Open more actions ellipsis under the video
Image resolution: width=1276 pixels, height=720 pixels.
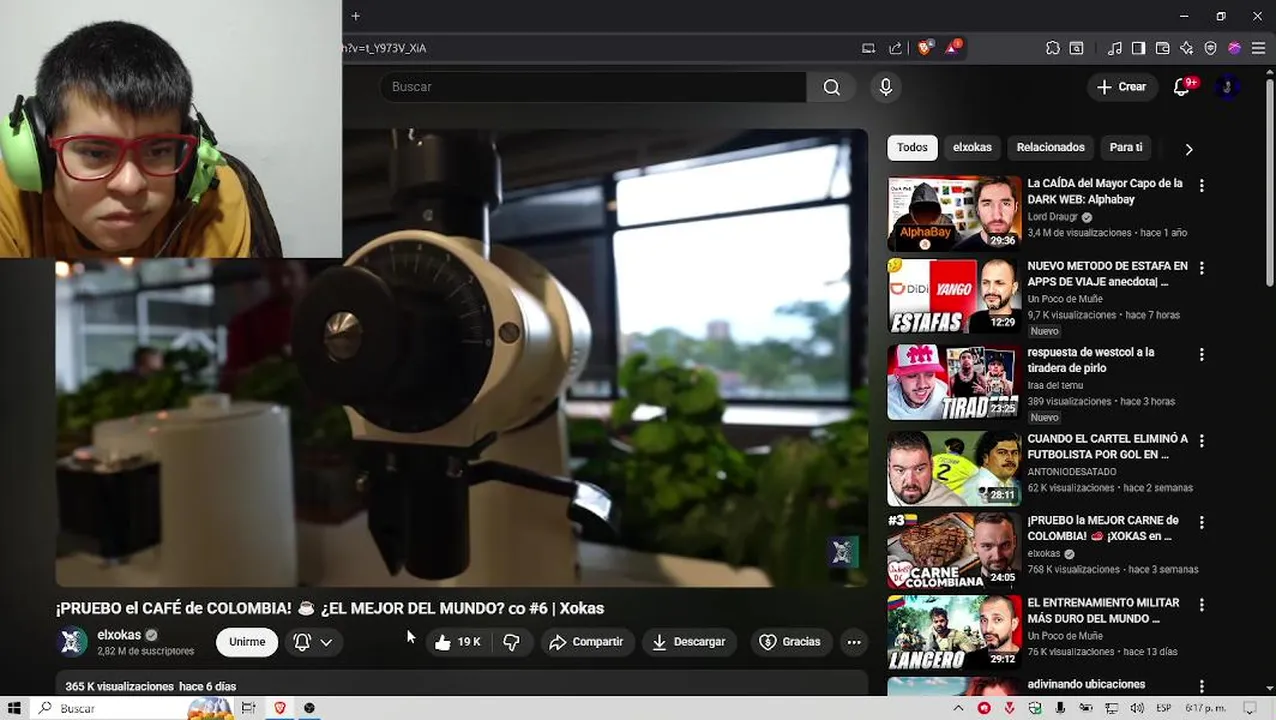[854, 642]
